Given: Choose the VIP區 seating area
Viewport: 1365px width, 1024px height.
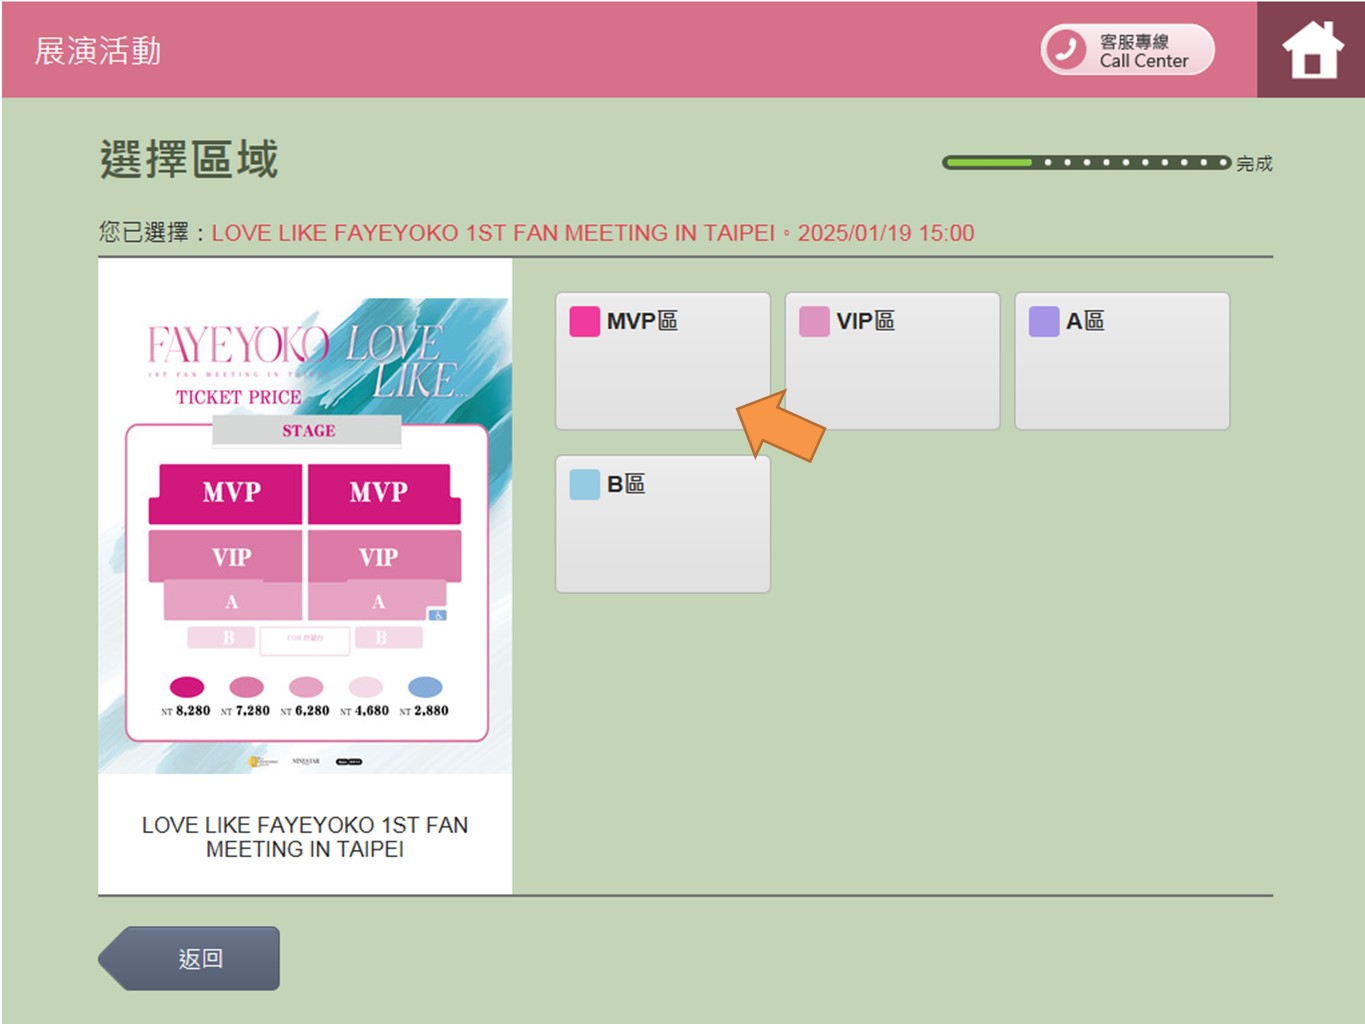Looking at the screenshot, I should [x=892, y=361].
